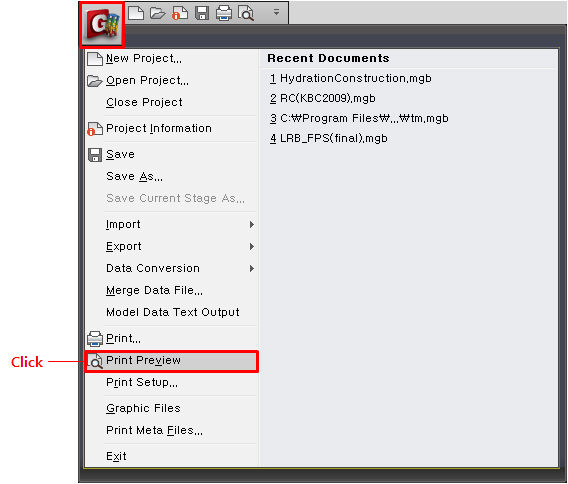This screenshot has height=484, width=568.
Task: Click the Gen application menu button
Action: (x=102, y=25)
